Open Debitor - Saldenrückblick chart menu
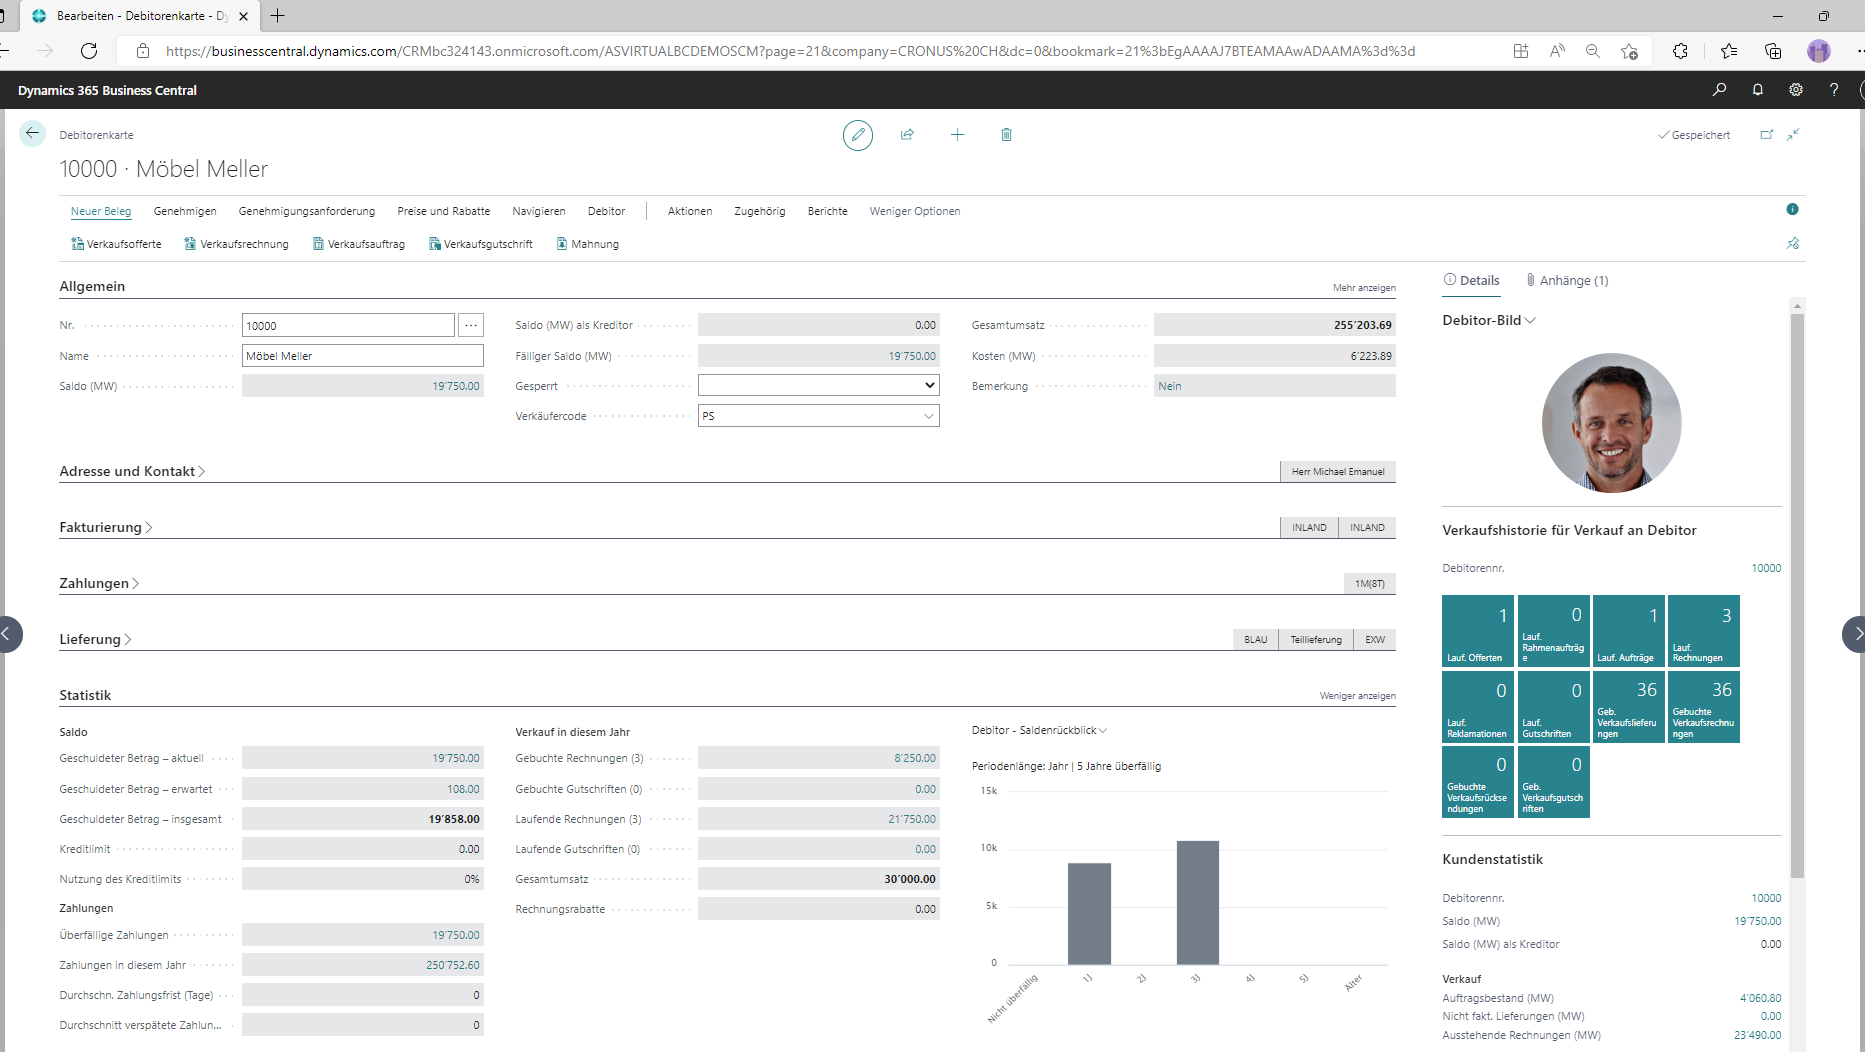The width and height of the screenshot is (1865, 1052). pyautogui.click(x=1040, y=730)
